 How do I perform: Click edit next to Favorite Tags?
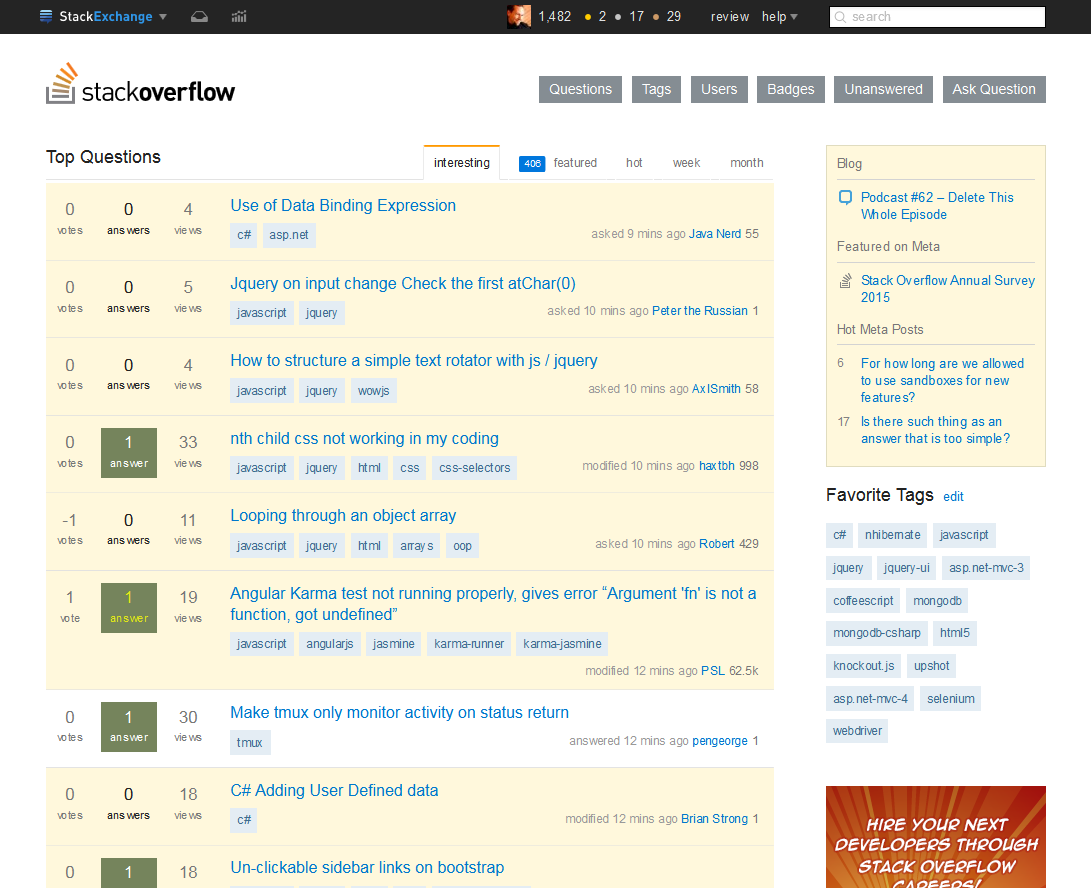click(x=953, y=497)
